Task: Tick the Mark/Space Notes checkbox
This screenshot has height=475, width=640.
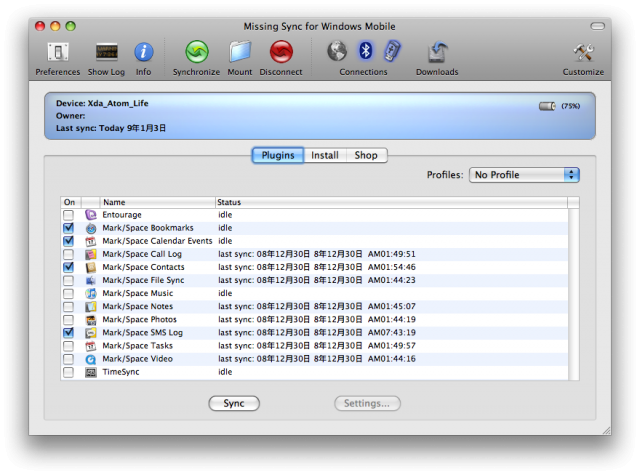Action: coord(69,306)
